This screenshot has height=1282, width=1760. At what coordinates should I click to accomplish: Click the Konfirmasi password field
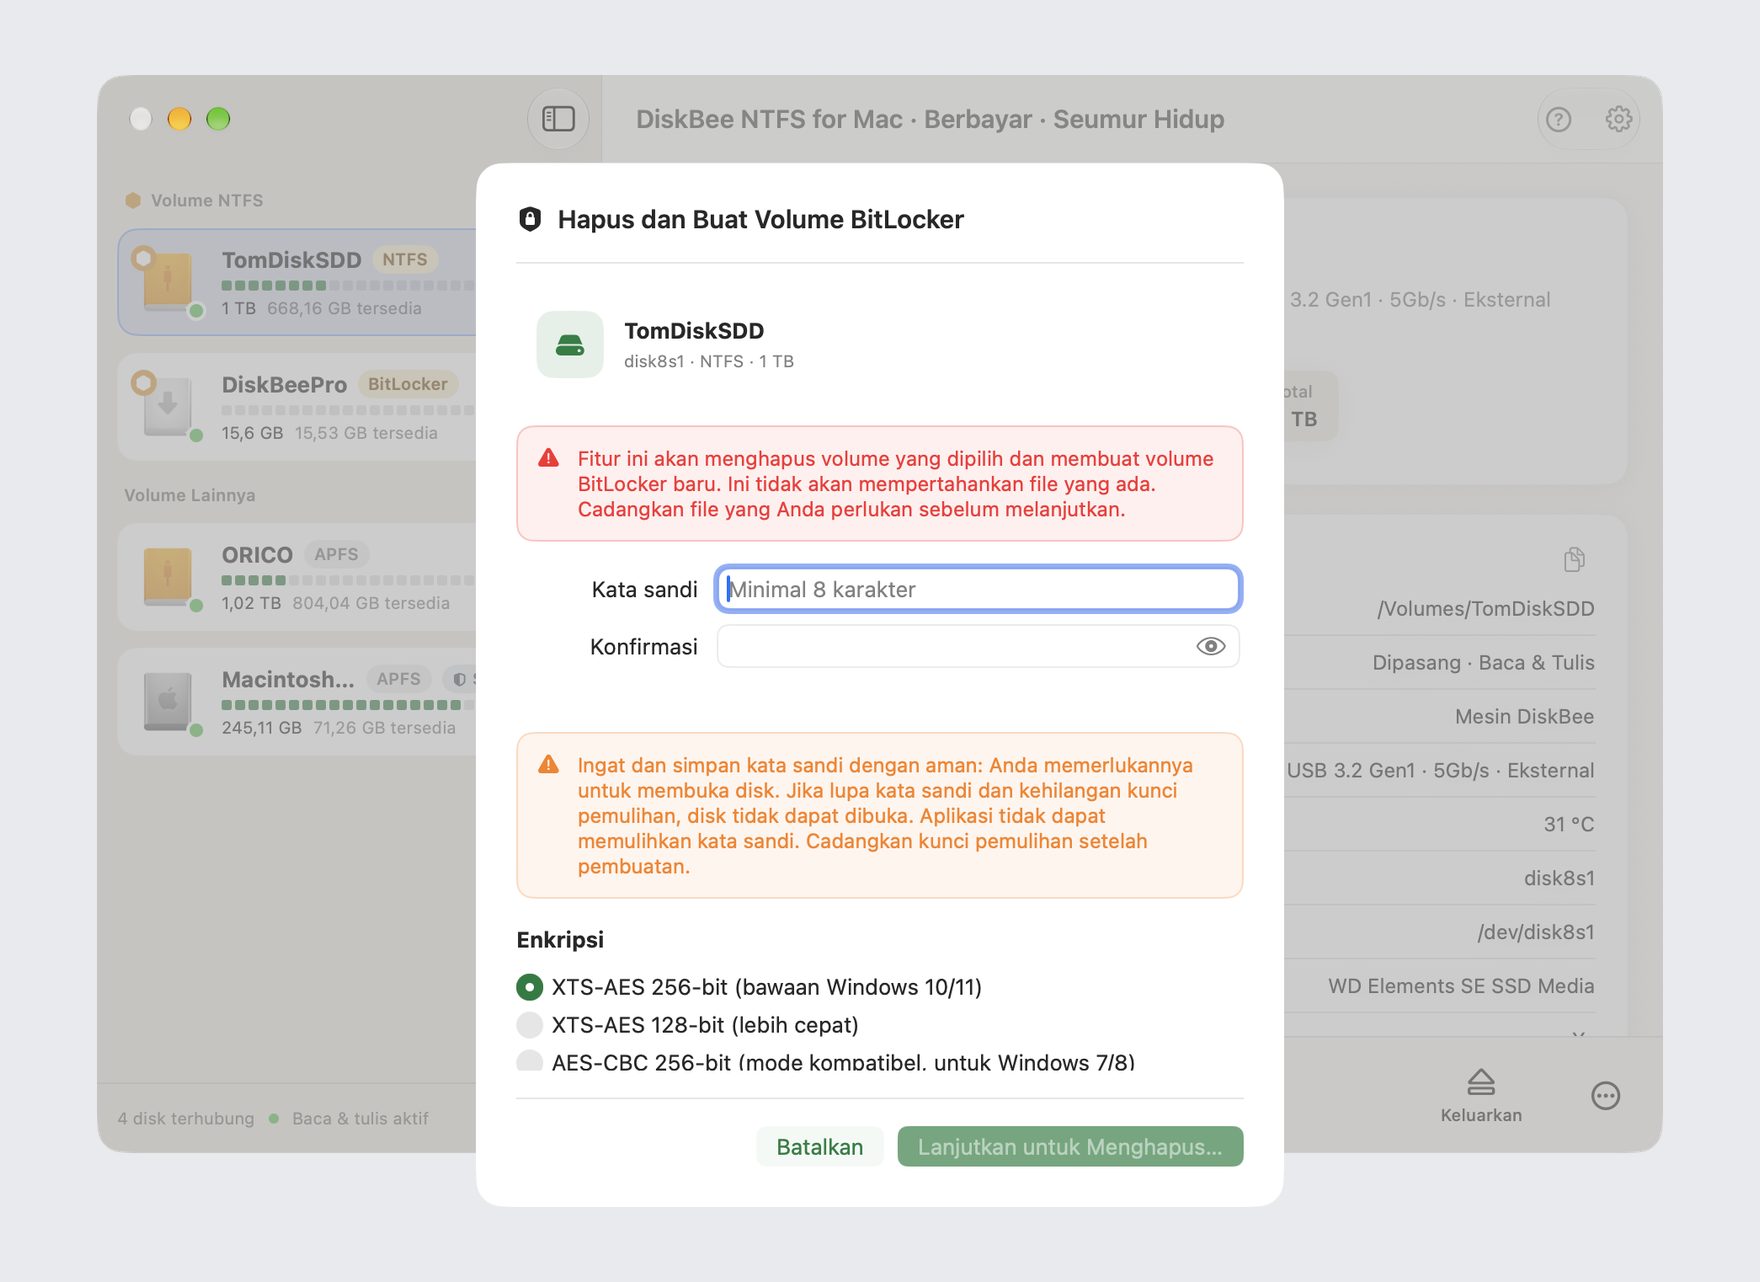pos(979,646)
